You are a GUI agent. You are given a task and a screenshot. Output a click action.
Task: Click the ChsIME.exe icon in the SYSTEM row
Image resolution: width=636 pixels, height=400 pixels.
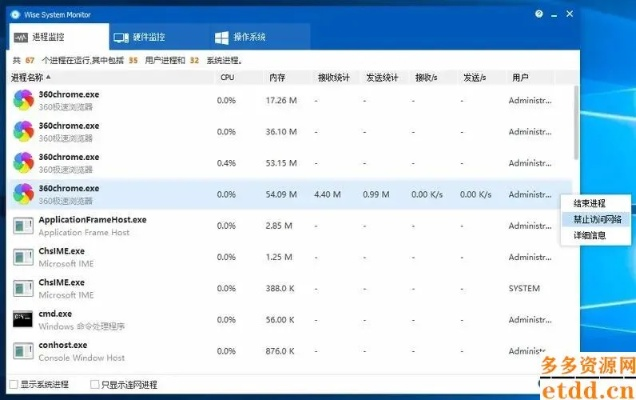click(x=23, y=288)
